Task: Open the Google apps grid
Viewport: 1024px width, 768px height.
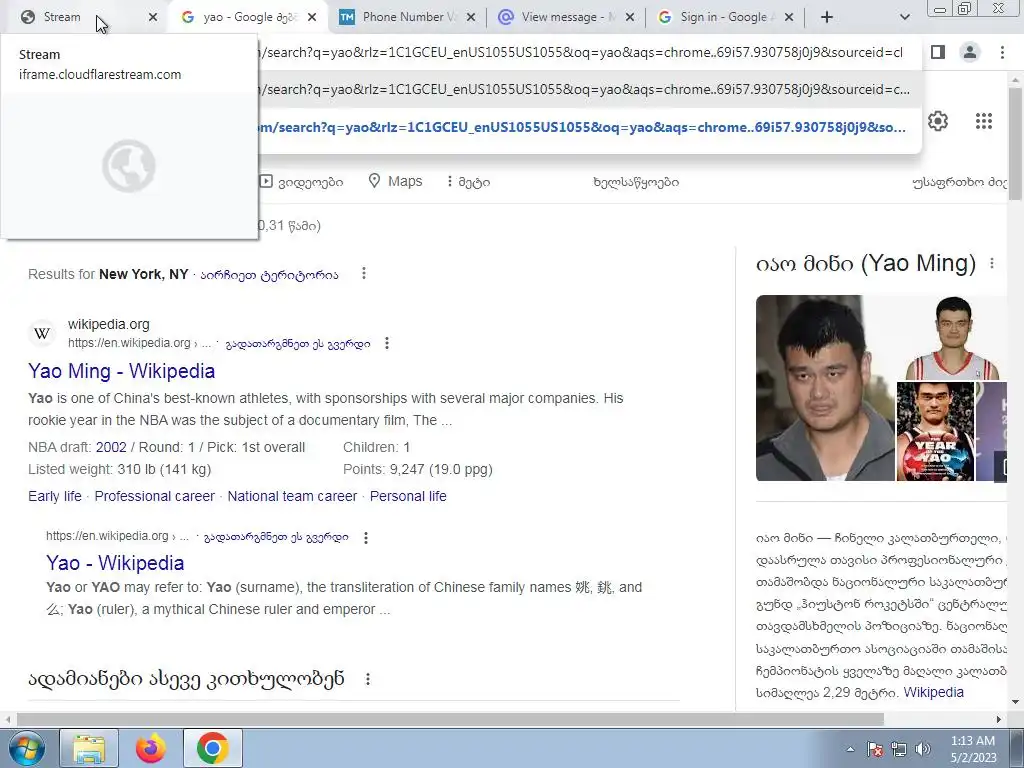Action: (x=984, y=121)
